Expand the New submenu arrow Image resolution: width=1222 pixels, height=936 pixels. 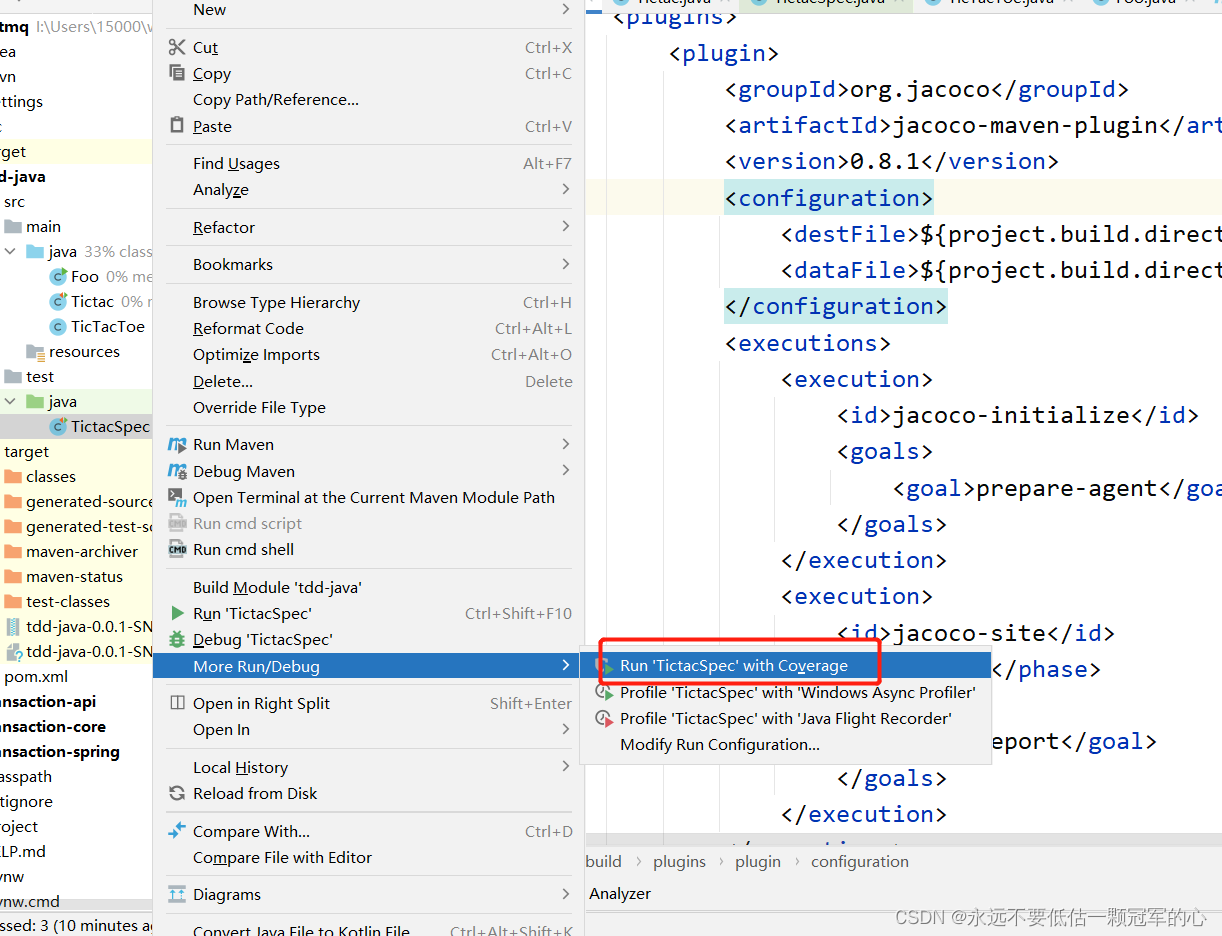[566, 9]
